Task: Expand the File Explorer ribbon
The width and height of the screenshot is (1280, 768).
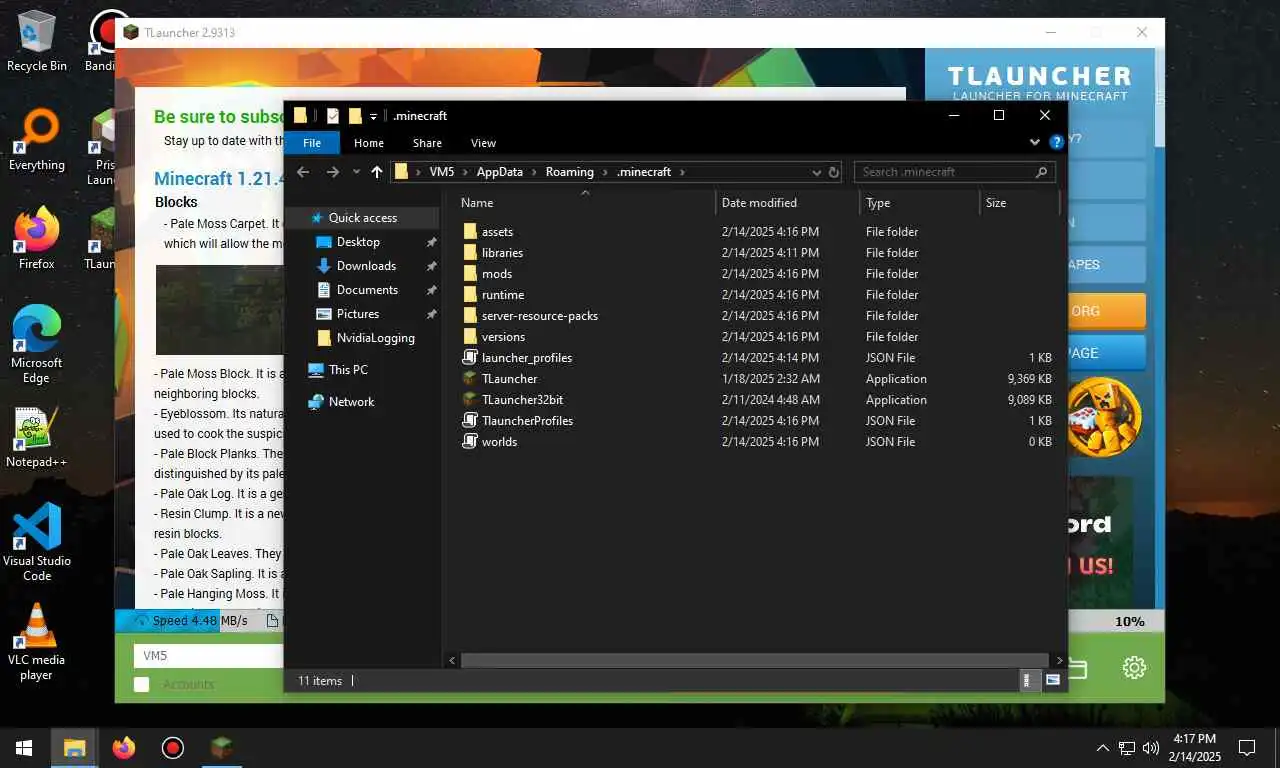Action: (1036, 143)
